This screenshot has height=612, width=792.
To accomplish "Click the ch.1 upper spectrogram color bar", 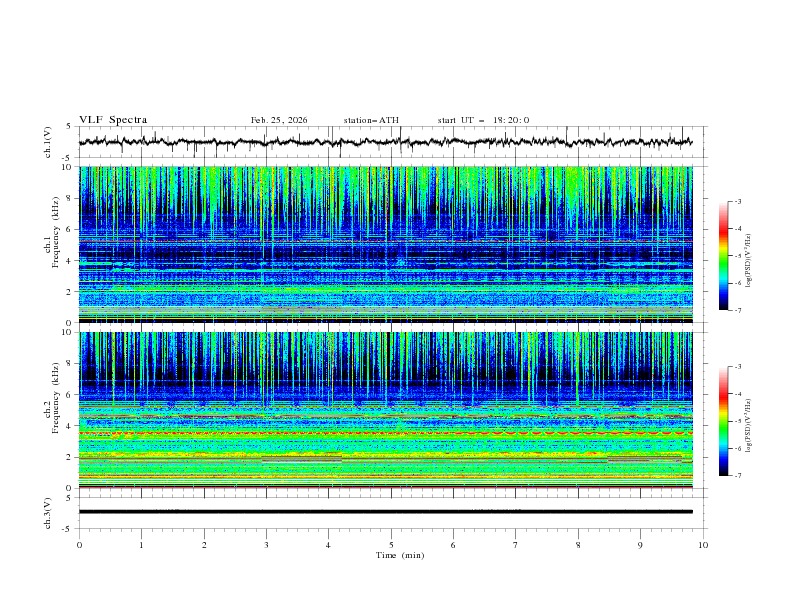I will pyautogui.click(x=724, y=255).
